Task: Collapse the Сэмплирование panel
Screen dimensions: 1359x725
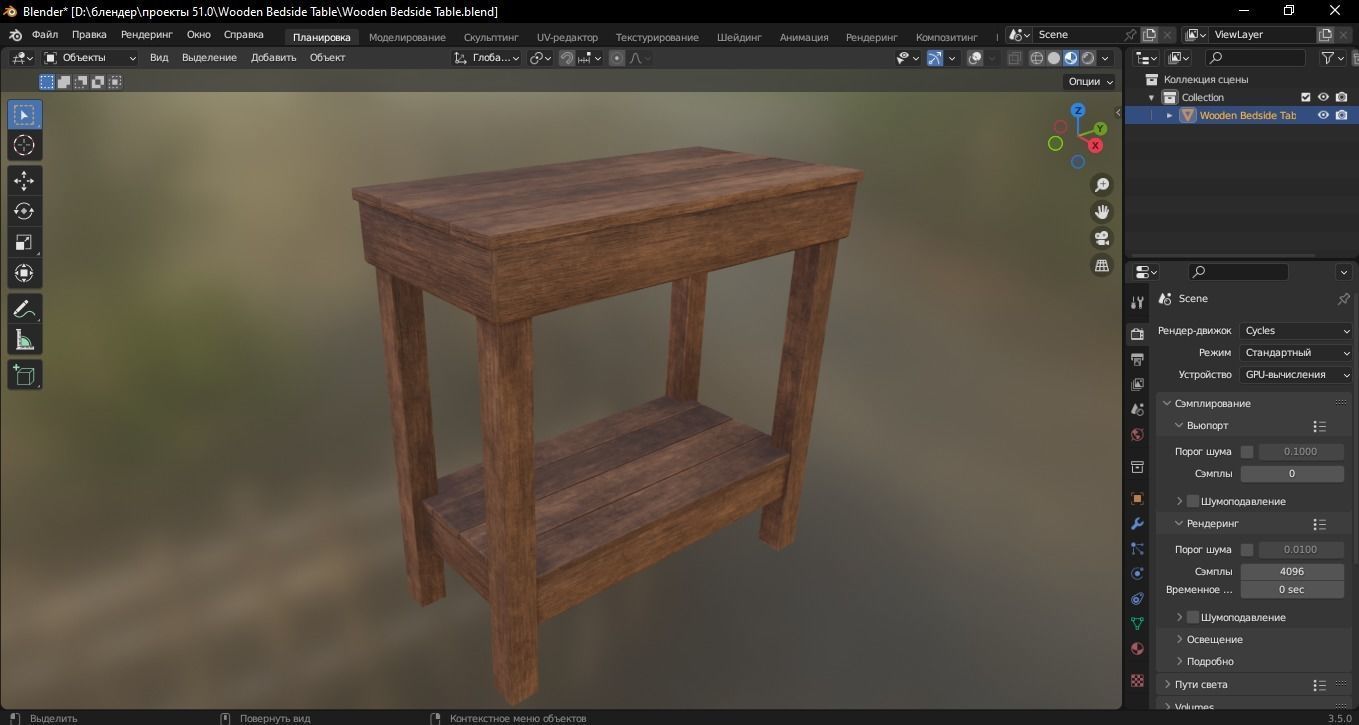Action: click(x=1212, y=403)
